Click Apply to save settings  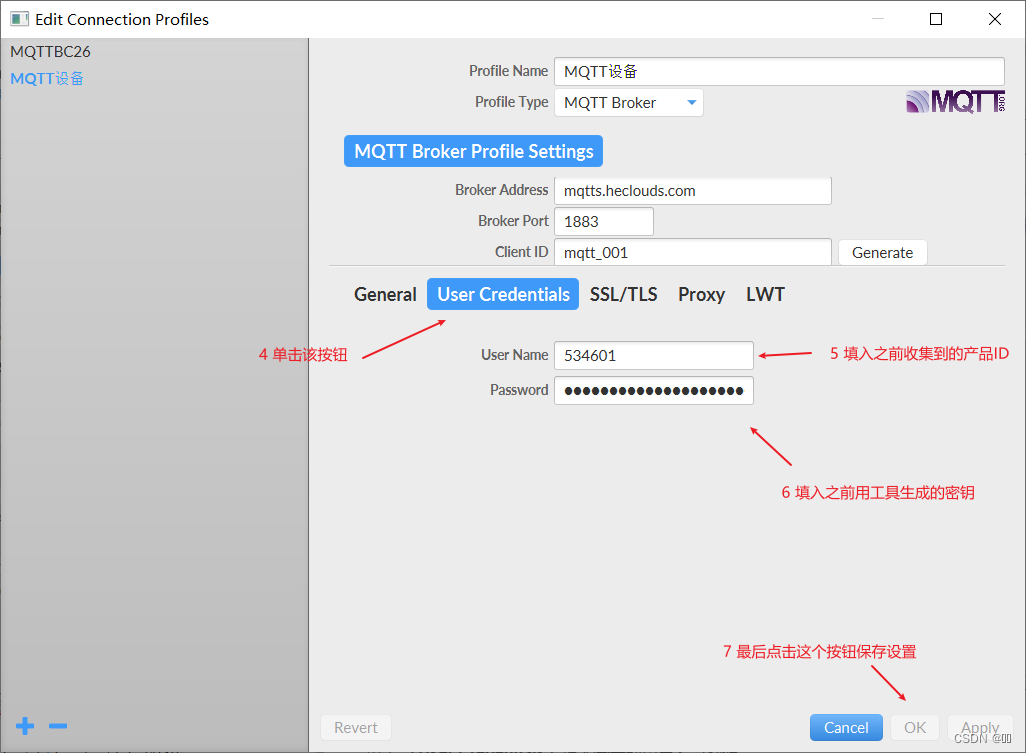980,727
